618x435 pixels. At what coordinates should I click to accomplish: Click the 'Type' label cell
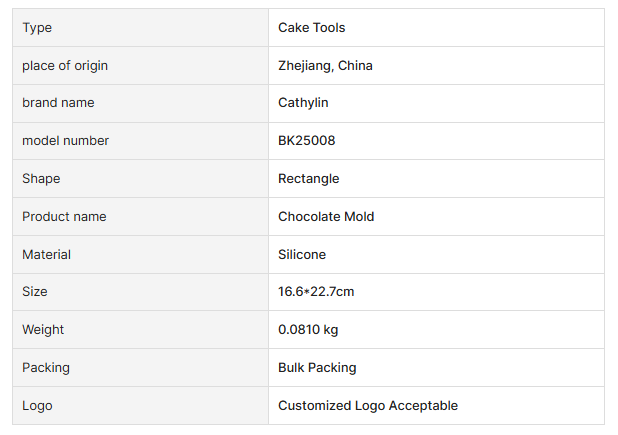pos(37,28)
